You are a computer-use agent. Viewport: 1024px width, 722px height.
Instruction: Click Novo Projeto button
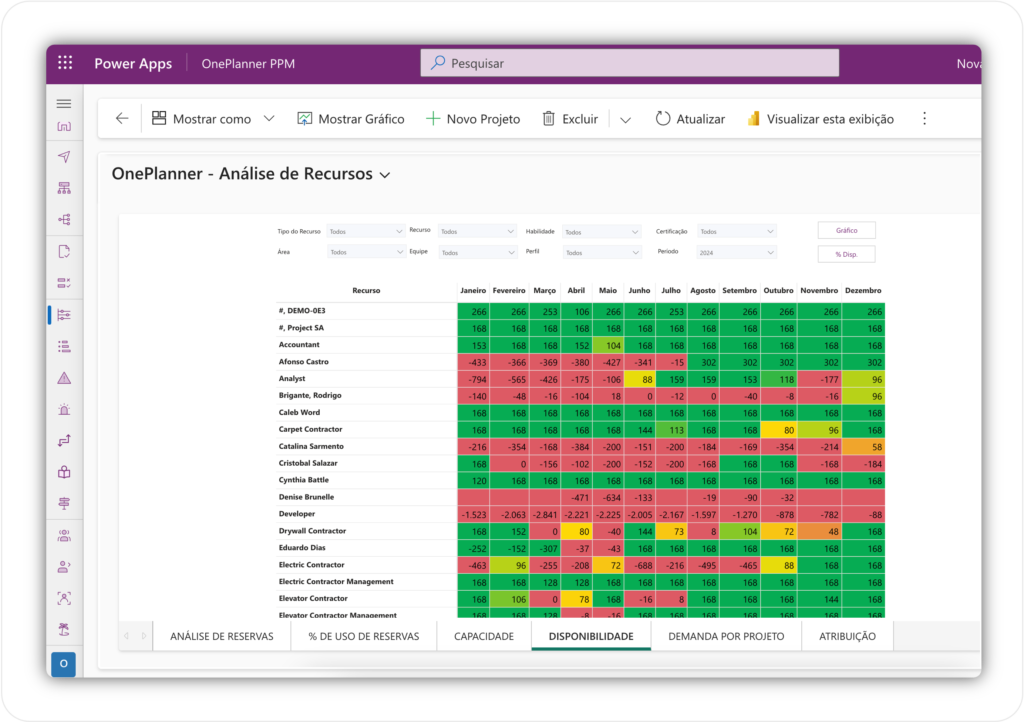[x=473, y=119]
